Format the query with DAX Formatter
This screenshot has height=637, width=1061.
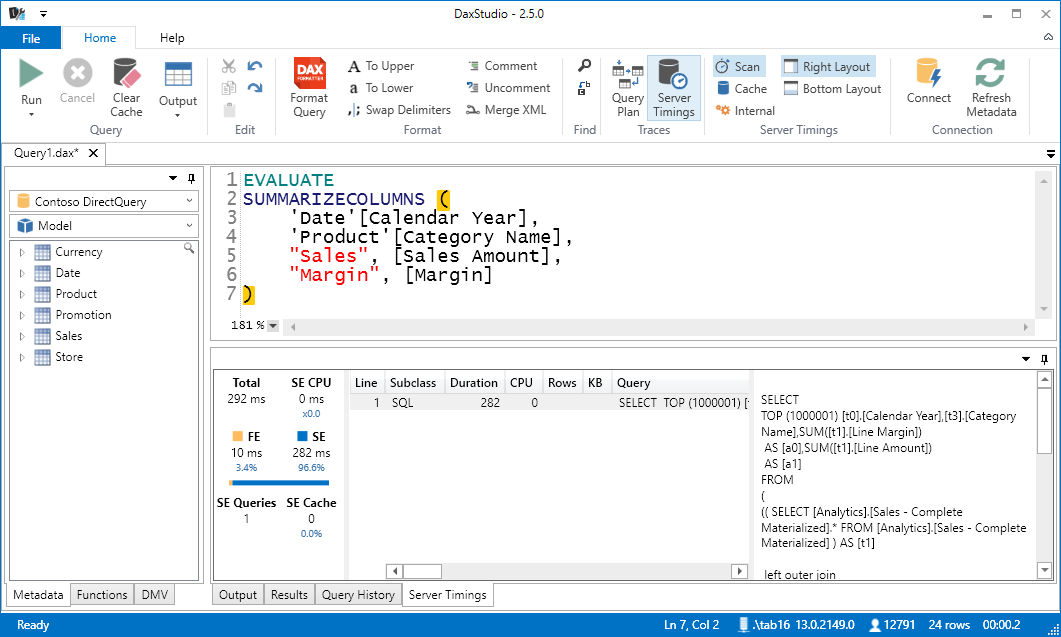pyautogui.click(x=309, y=88)
